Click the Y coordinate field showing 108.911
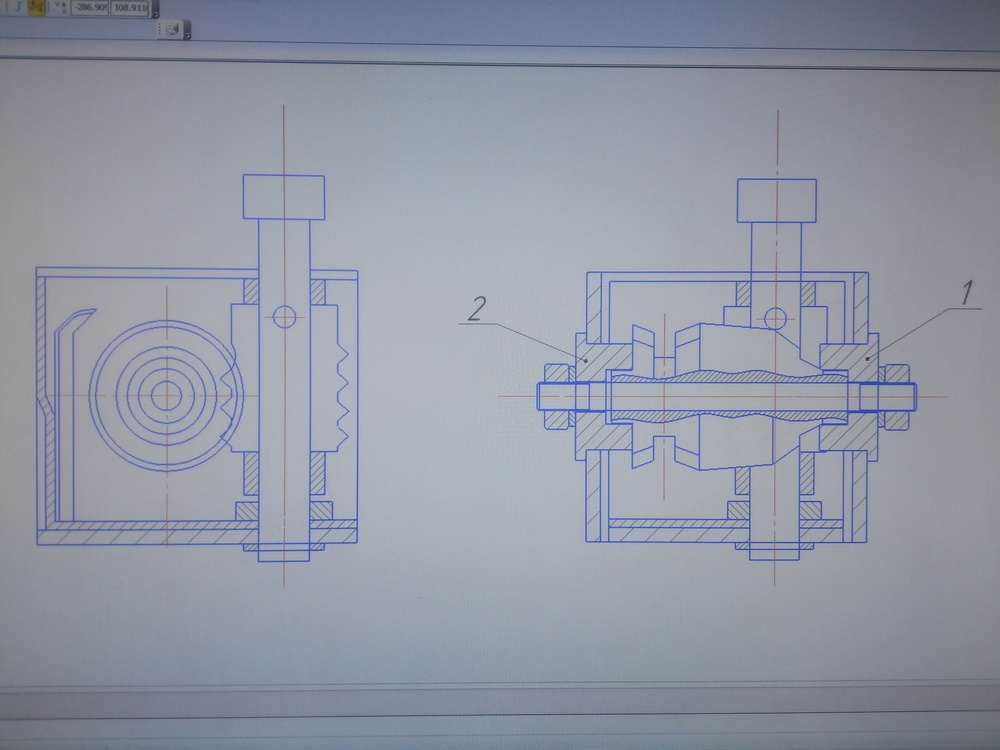 coord(131,6)
